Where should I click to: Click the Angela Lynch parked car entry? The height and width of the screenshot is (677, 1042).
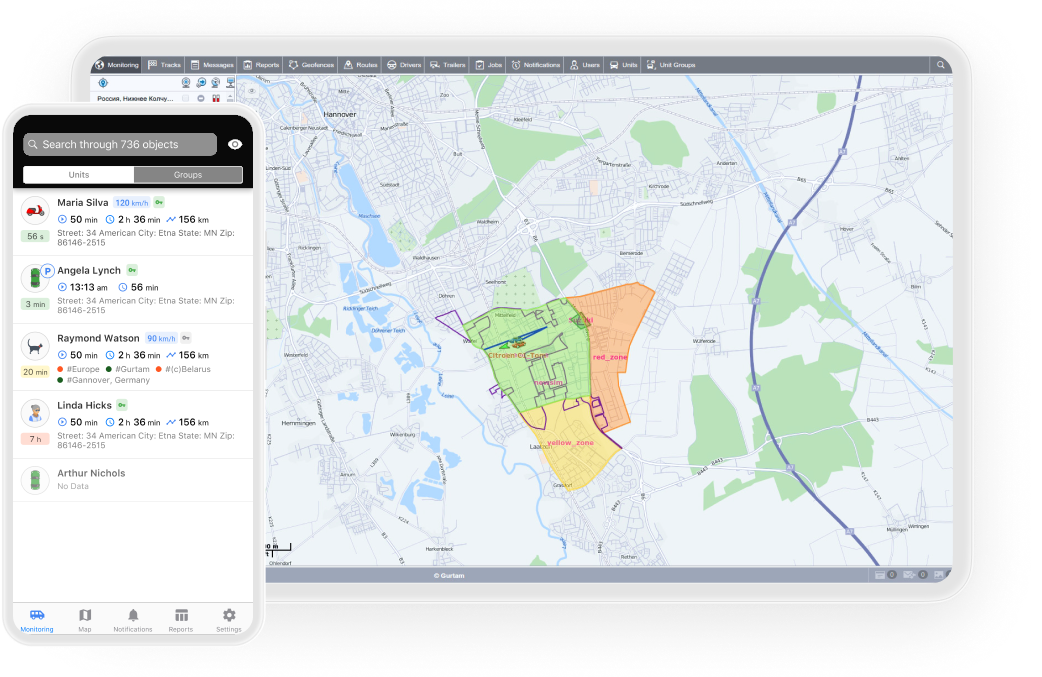point(89,270)
